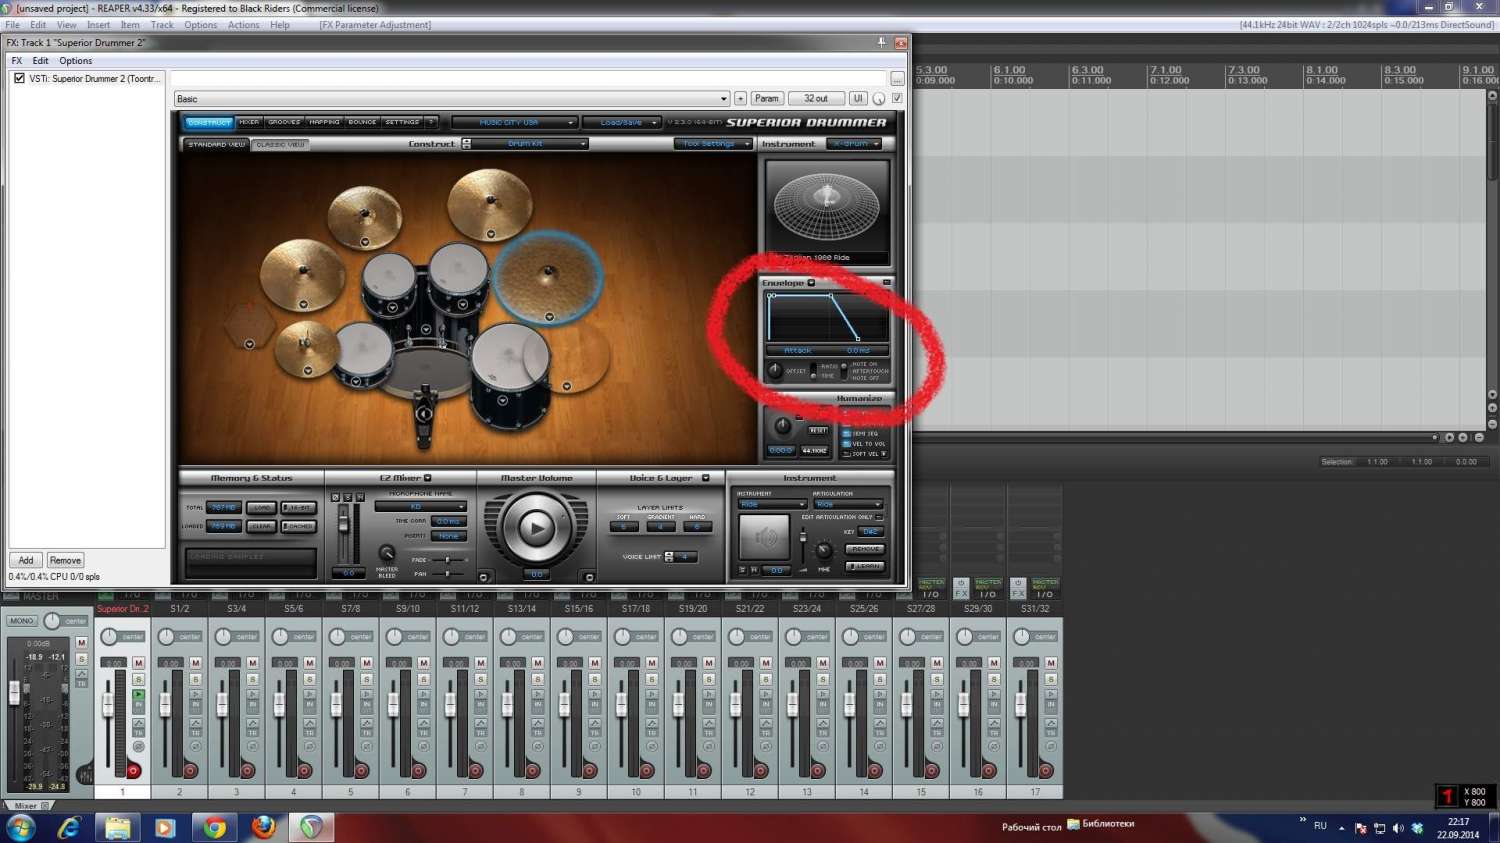This screenshot has width=1500, height=843.
Task: Click the pin icon on the FX window
Action: click(x=881, y=42)
